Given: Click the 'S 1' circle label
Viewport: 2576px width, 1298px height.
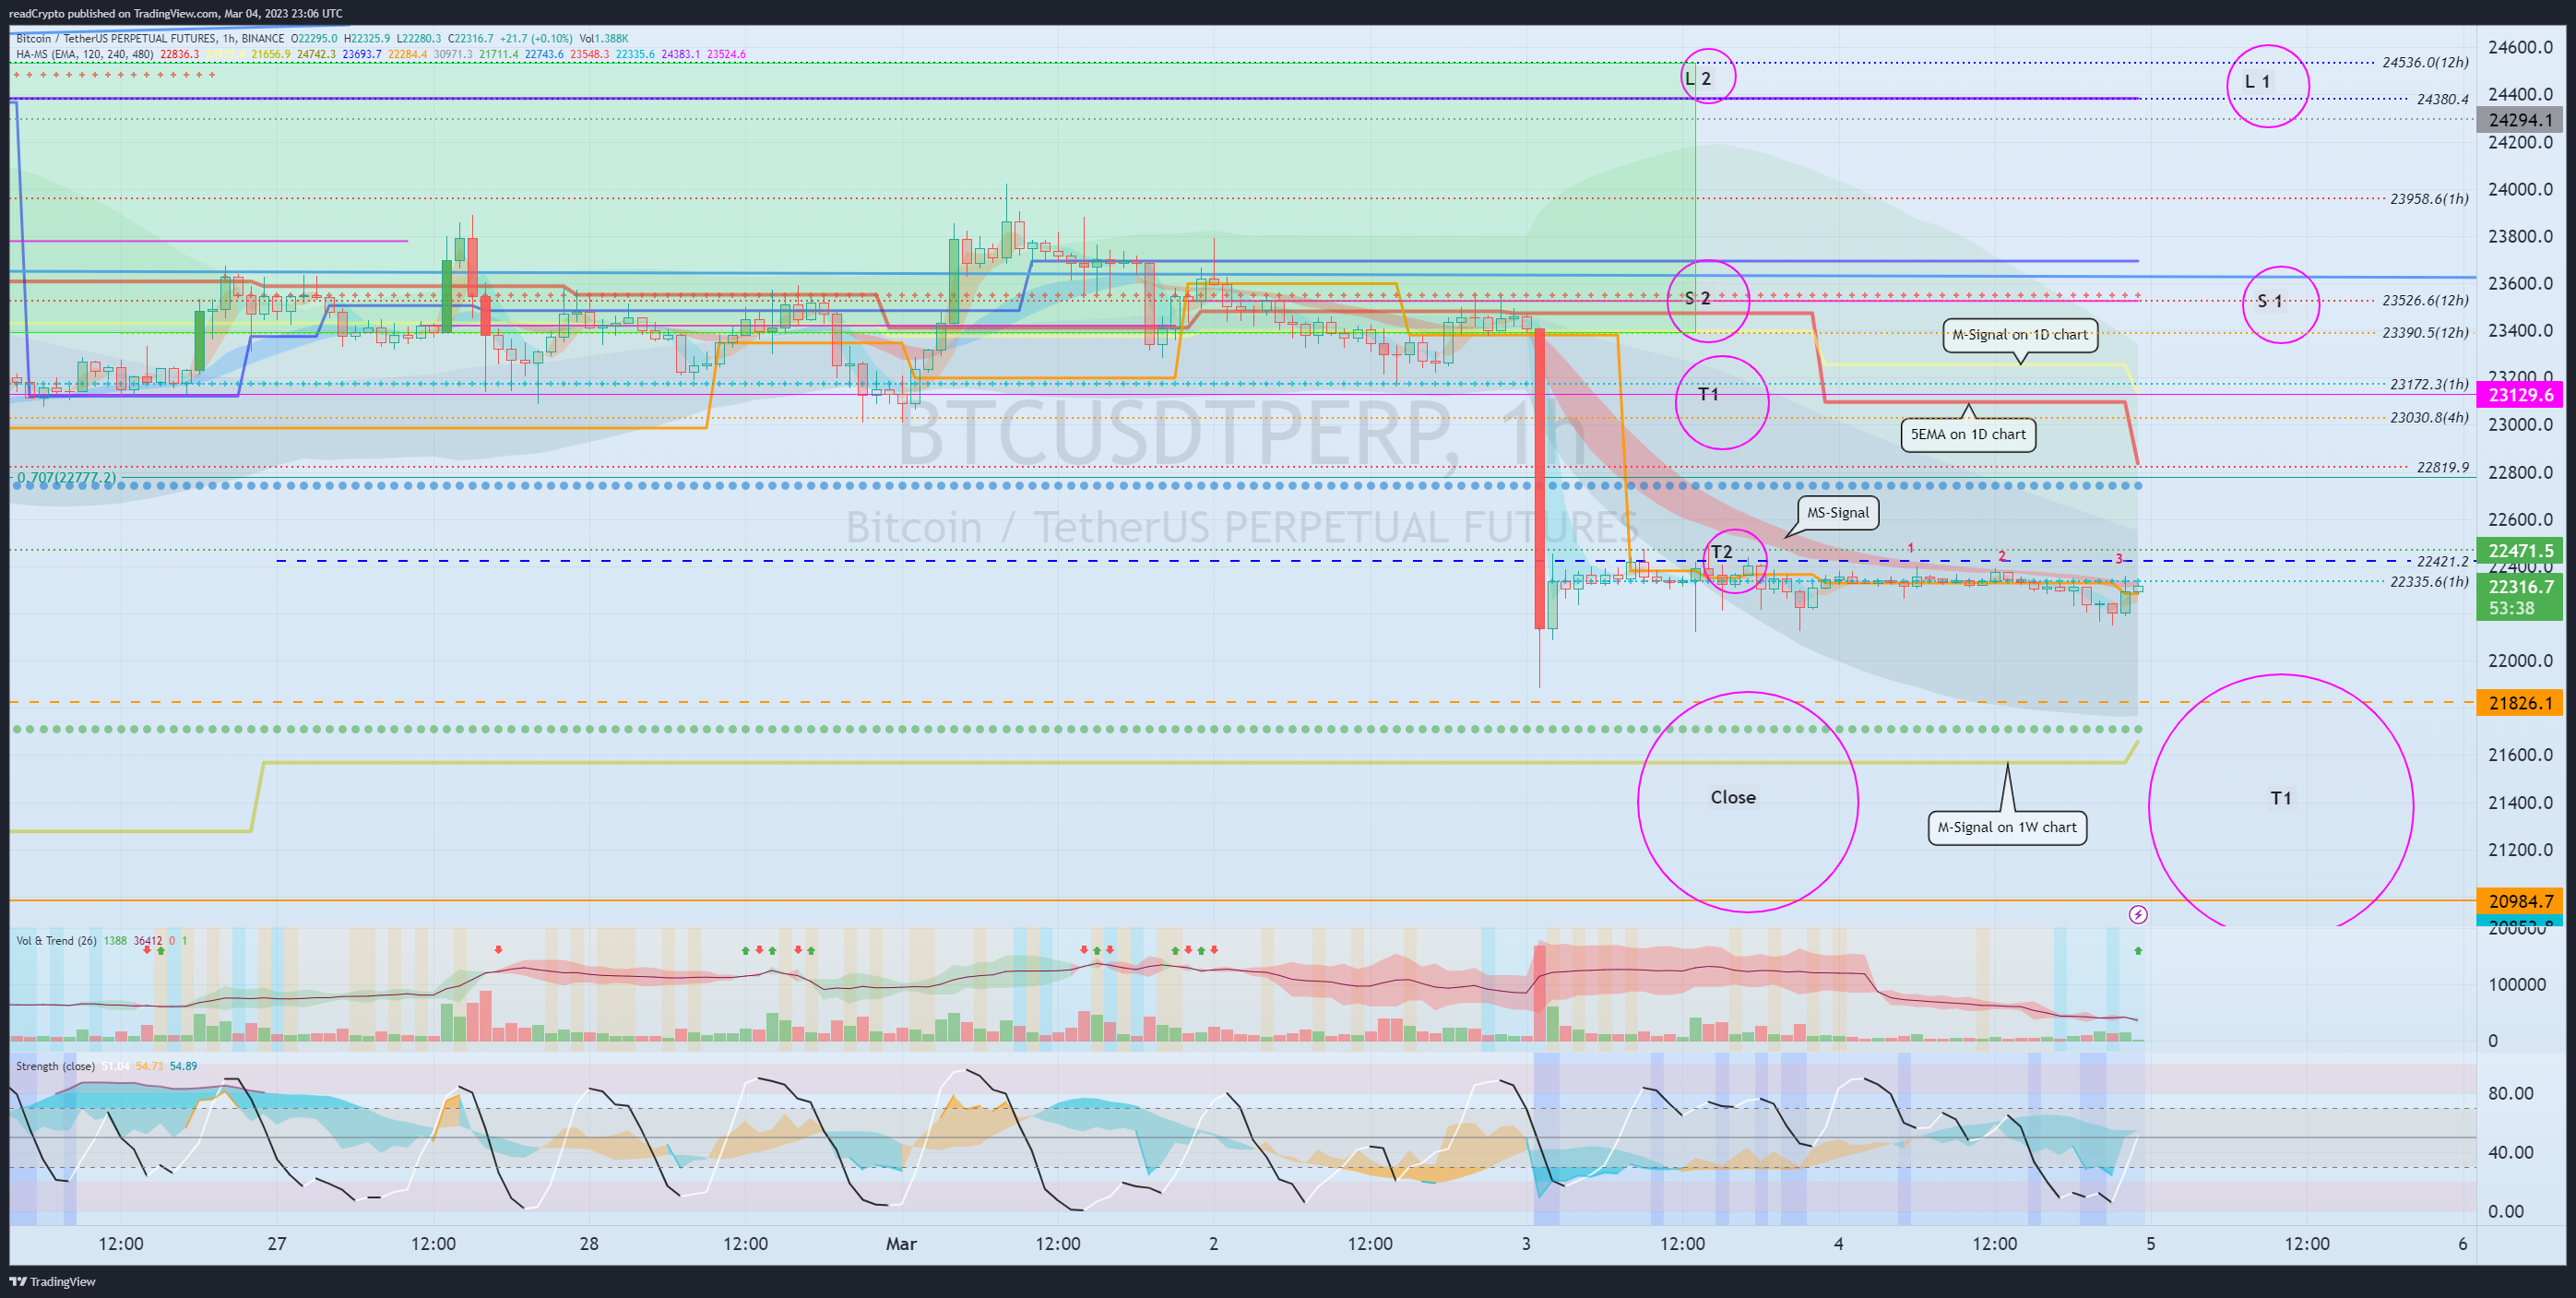Looking at the screenshot, I should point(2270,301).
